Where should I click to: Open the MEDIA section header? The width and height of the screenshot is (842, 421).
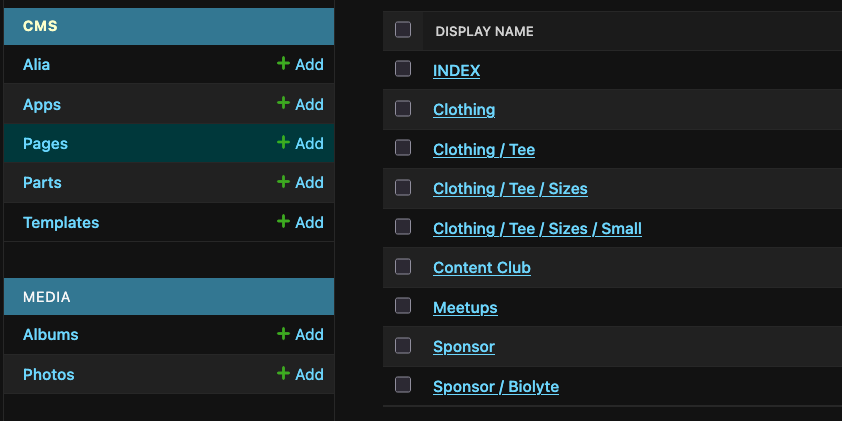click(47, 297)
